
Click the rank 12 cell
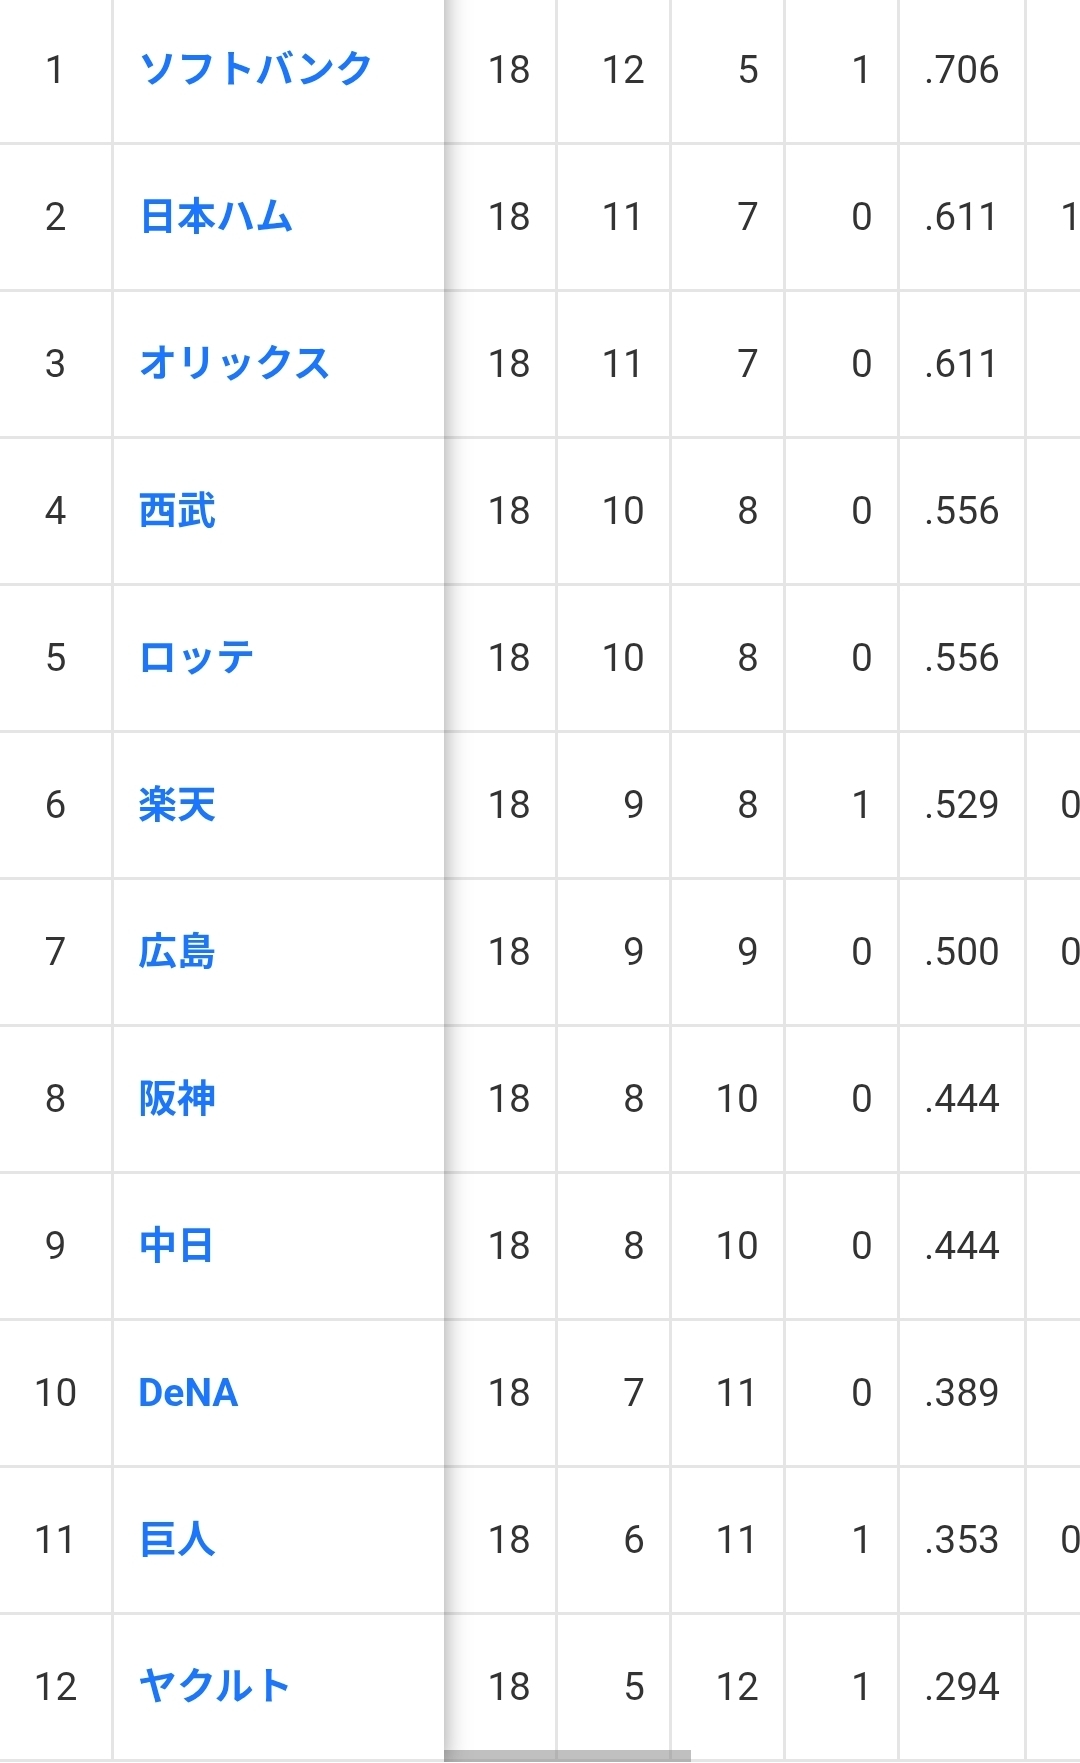point(55,1687)
